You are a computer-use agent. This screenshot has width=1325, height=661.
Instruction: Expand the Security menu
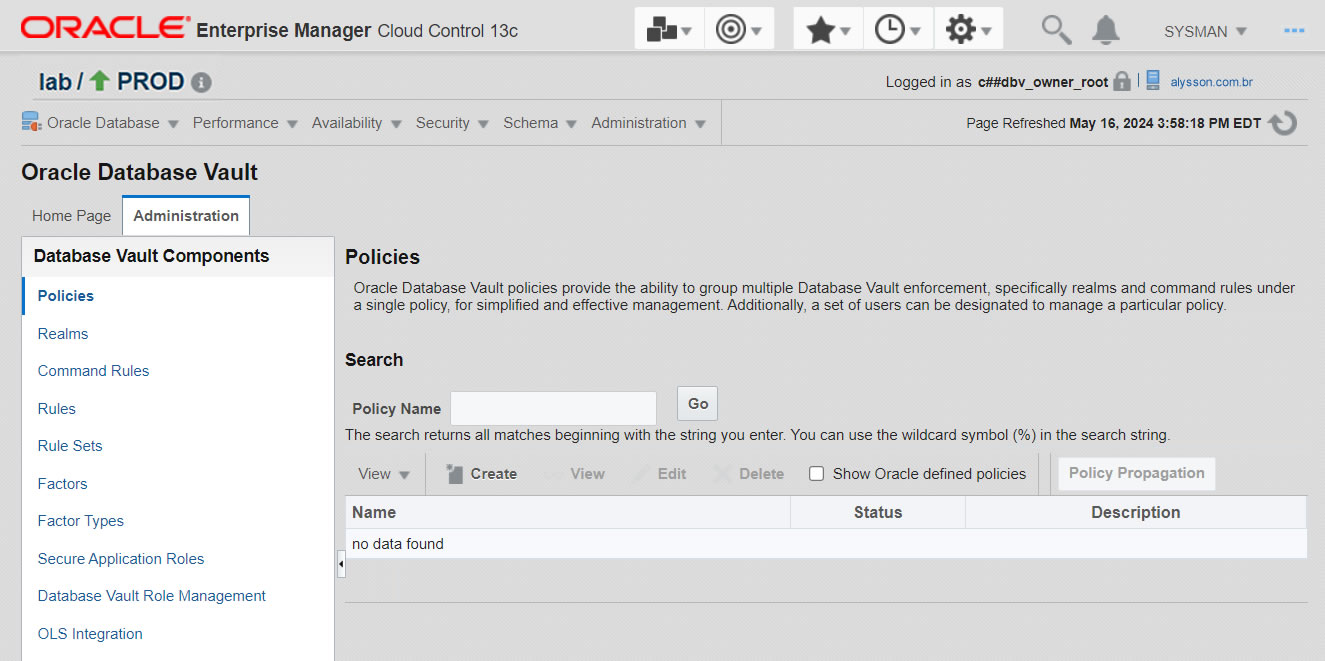click(x=452, y=123)
